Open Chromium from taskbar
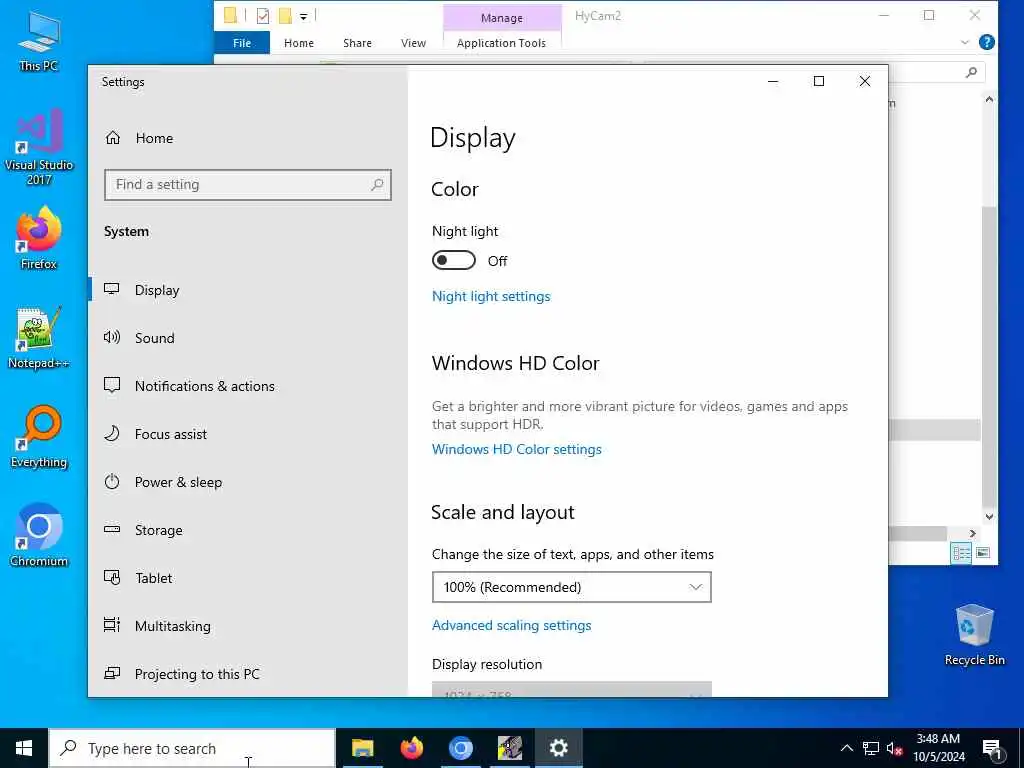The width and height of the screenshot is (1024, 768). click(x=460, y=748)
